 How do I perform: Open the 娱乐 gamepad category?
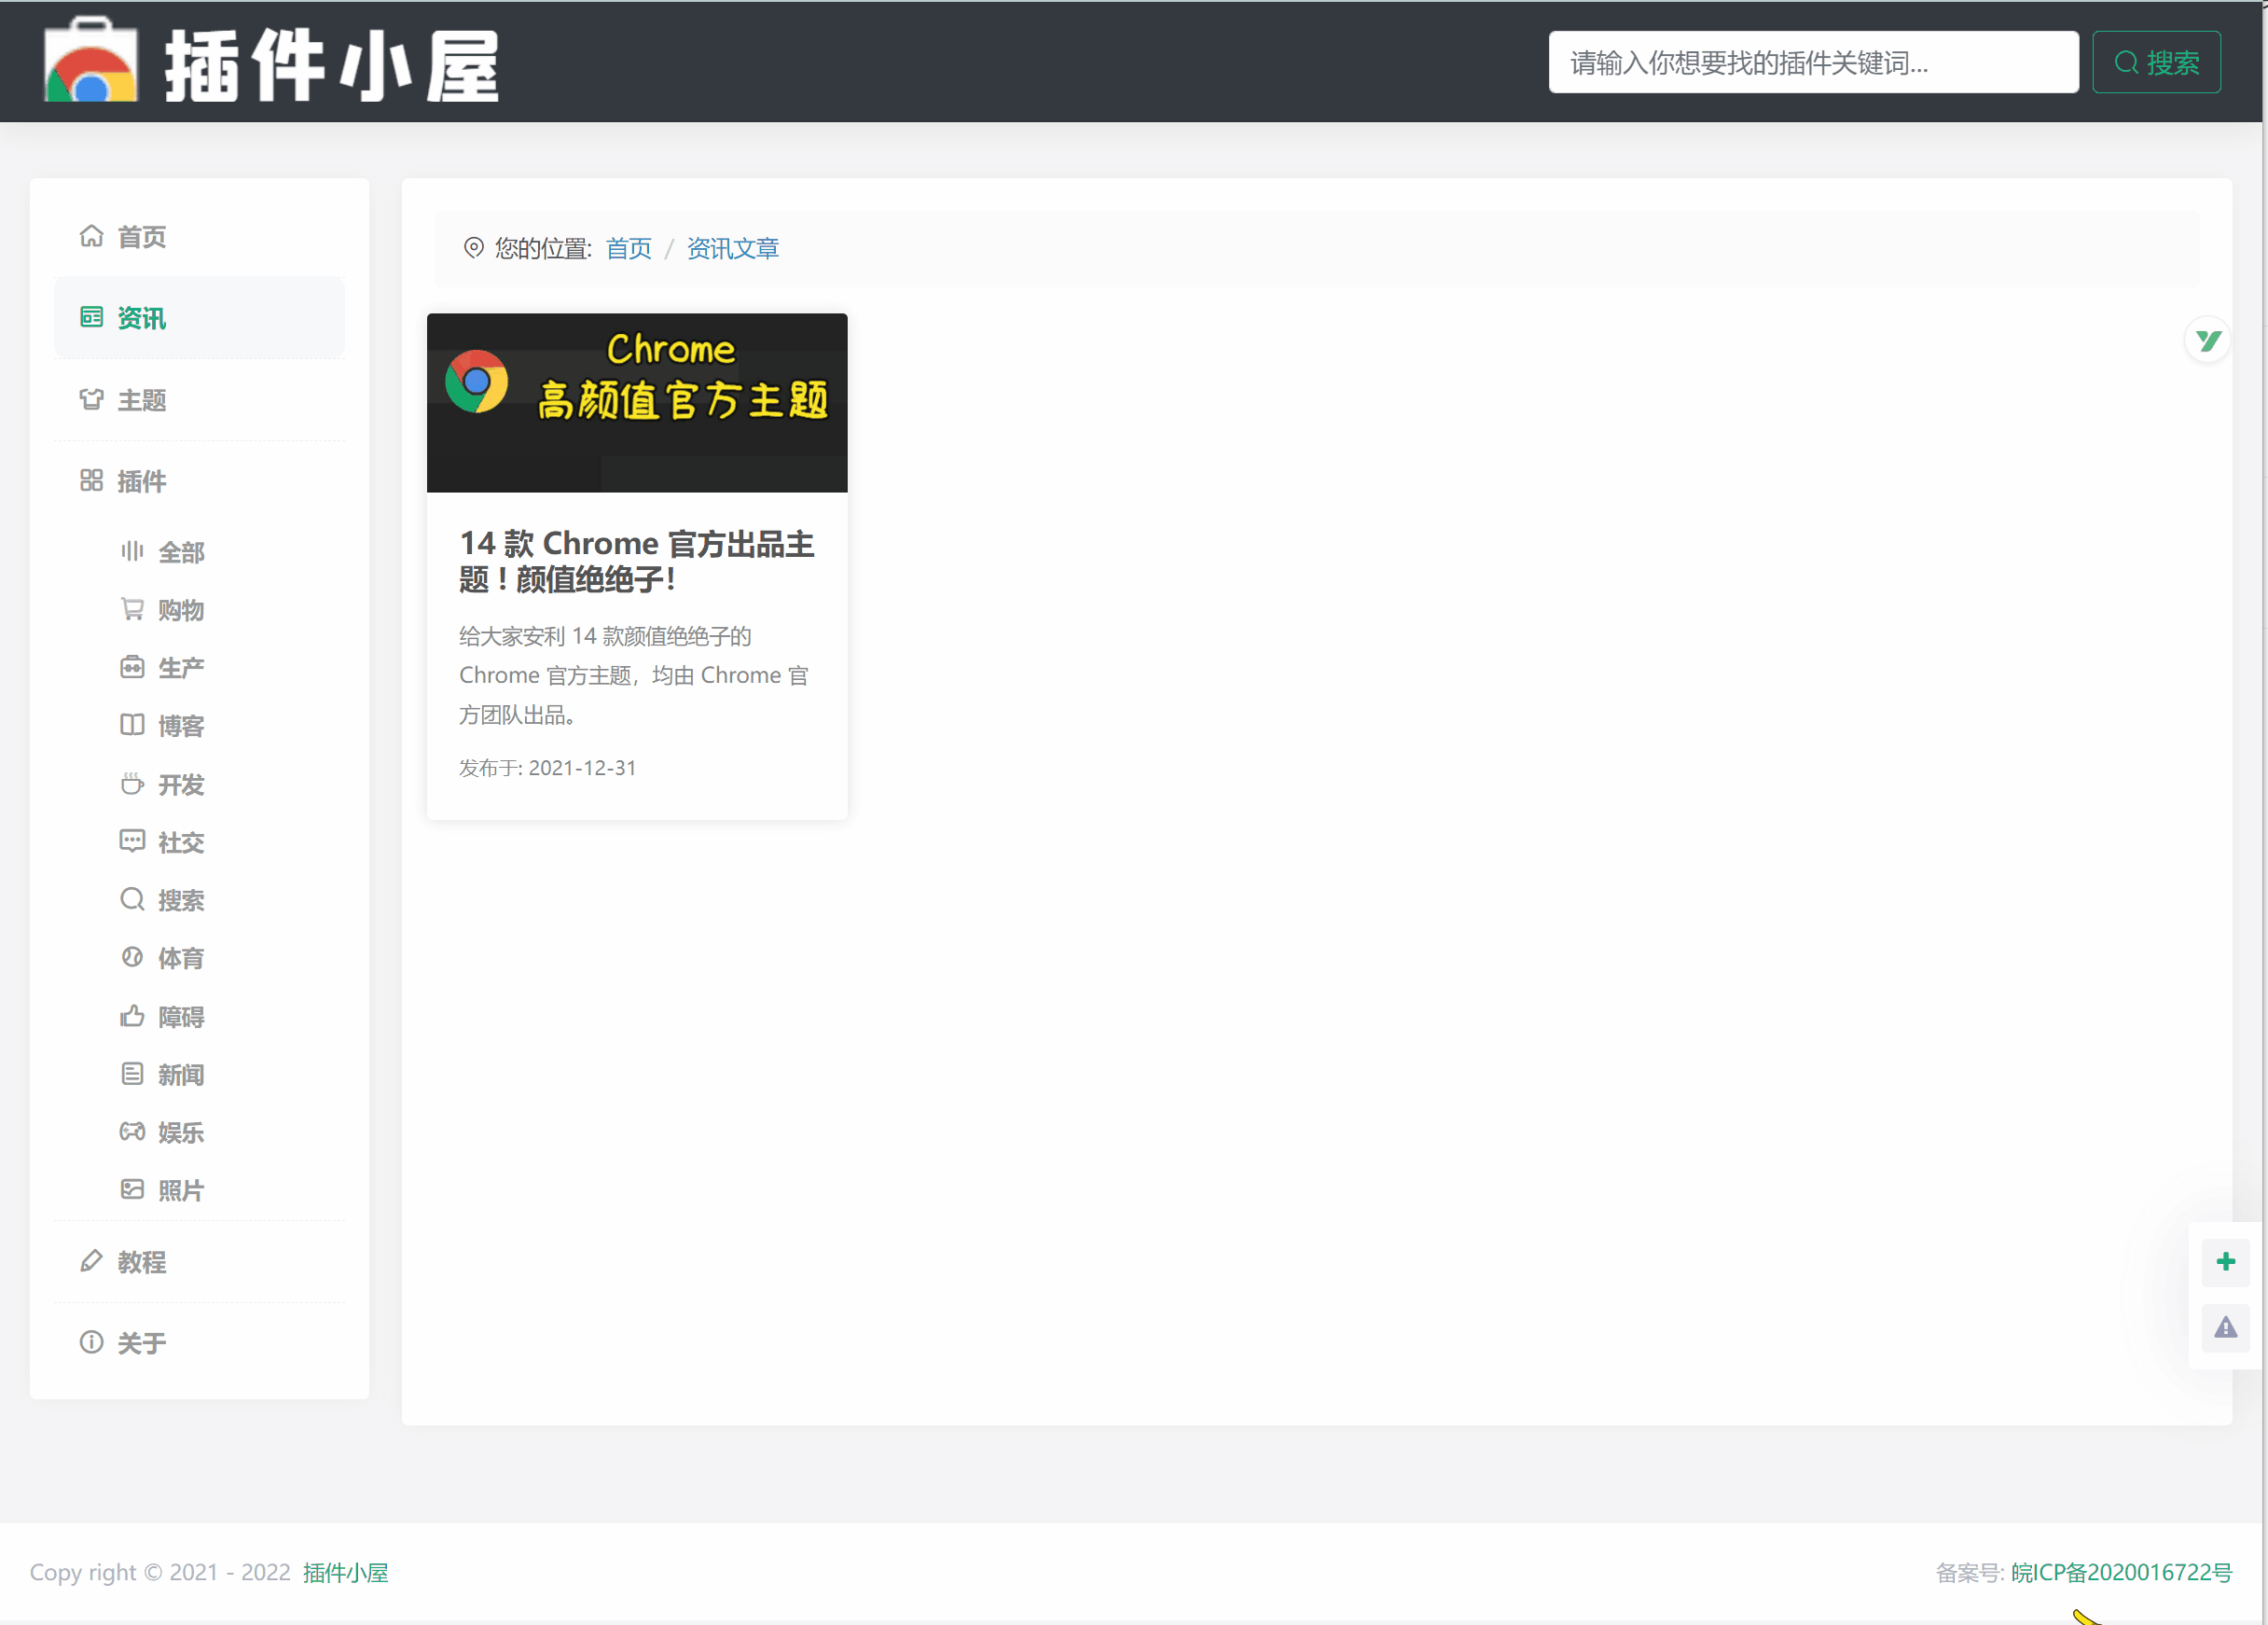point(180,1132)
